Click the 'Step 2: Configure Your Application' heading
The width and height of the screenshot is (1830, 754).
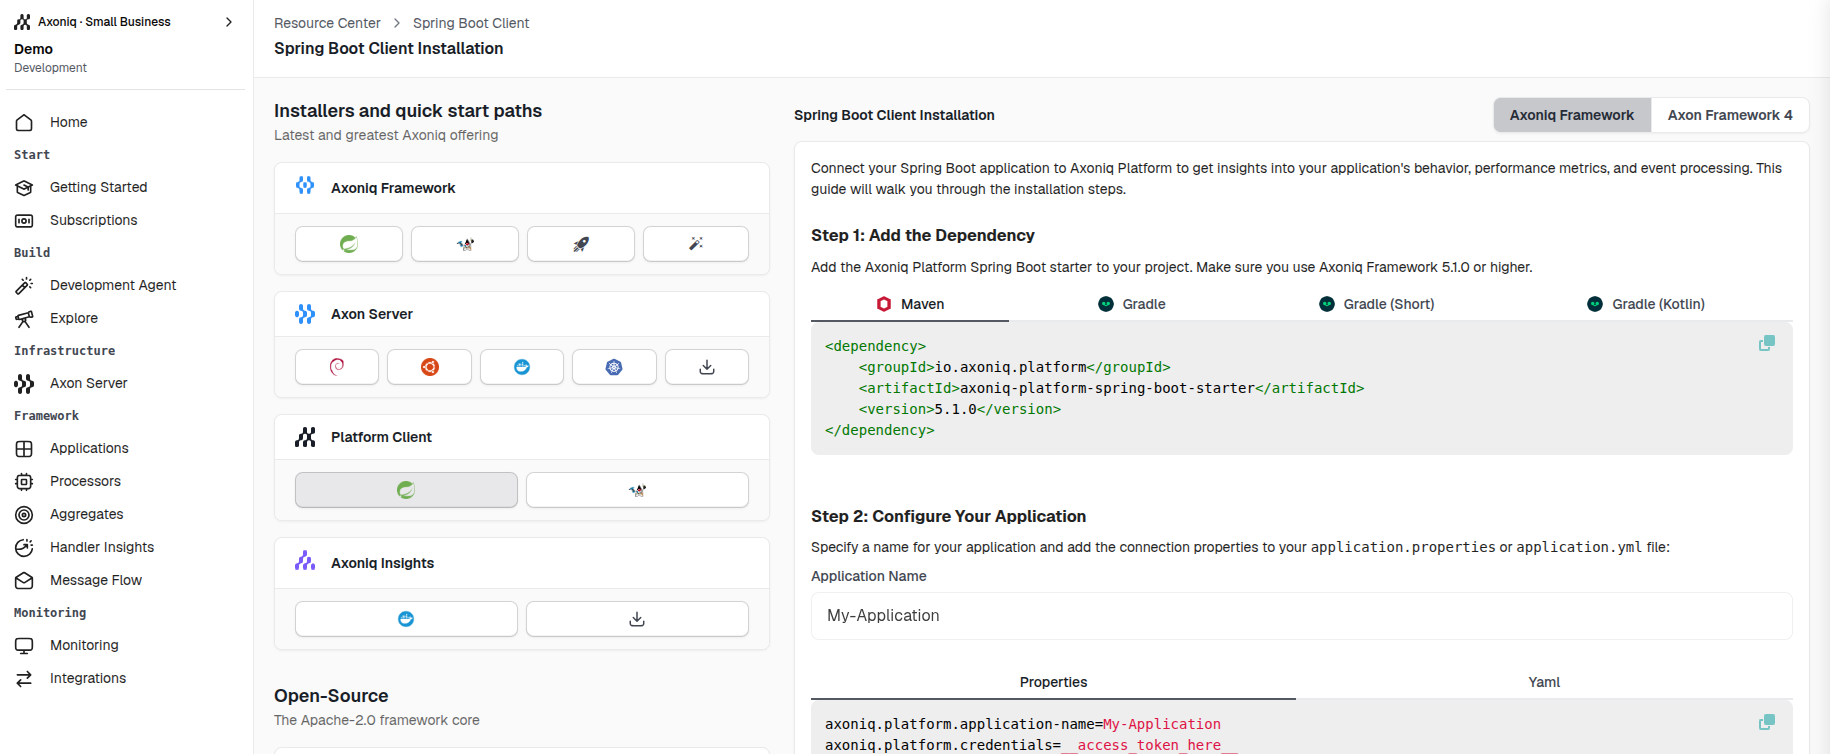click(x=948, y=516)
